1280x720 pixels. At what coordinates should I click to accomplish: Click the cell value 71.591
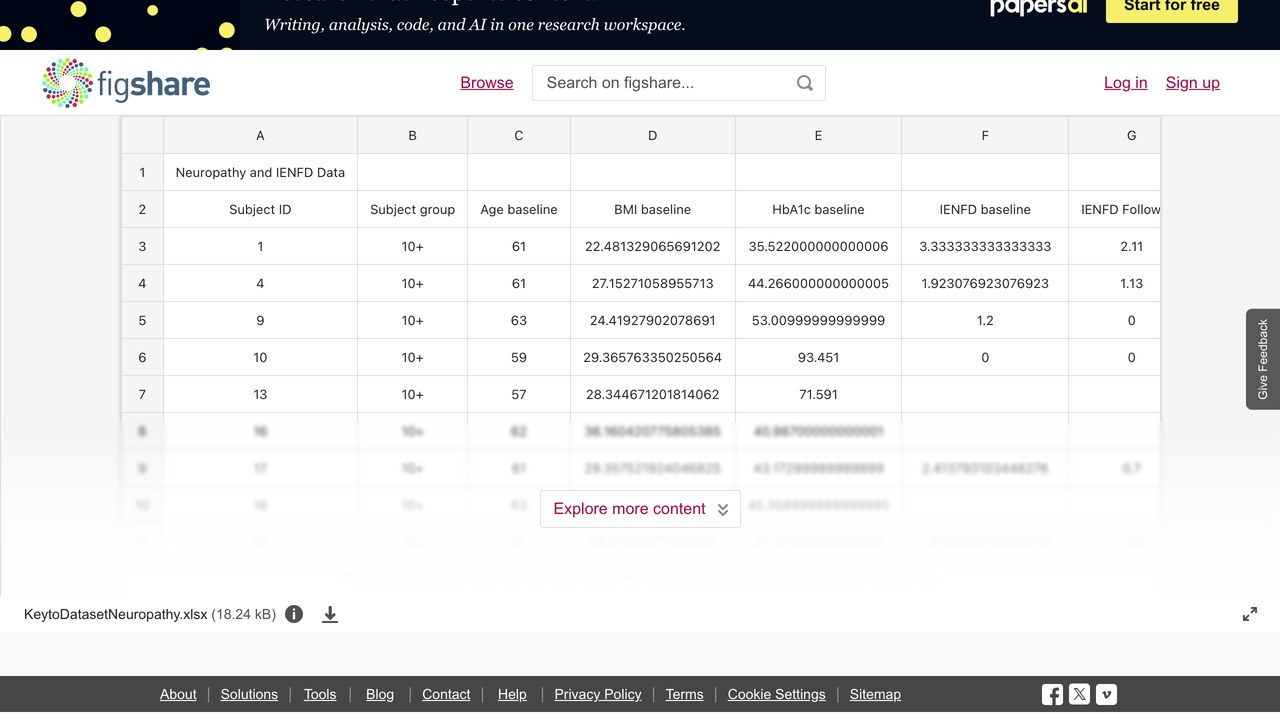pyautogui.click(x=818, y=394)
